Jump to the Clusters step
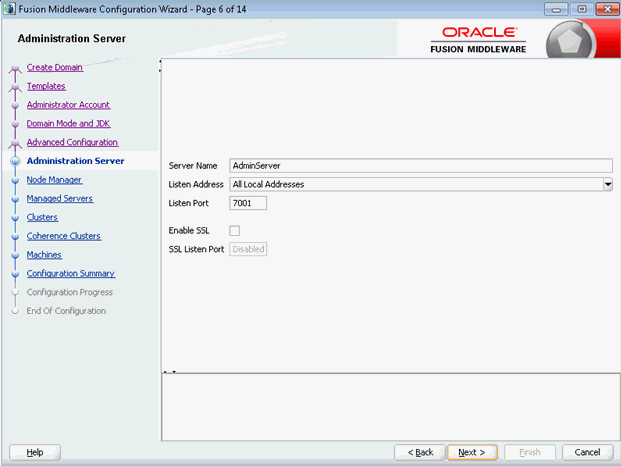Image resolution: width=621 pixels, height=466 pixels. click(x=42, y=217)
